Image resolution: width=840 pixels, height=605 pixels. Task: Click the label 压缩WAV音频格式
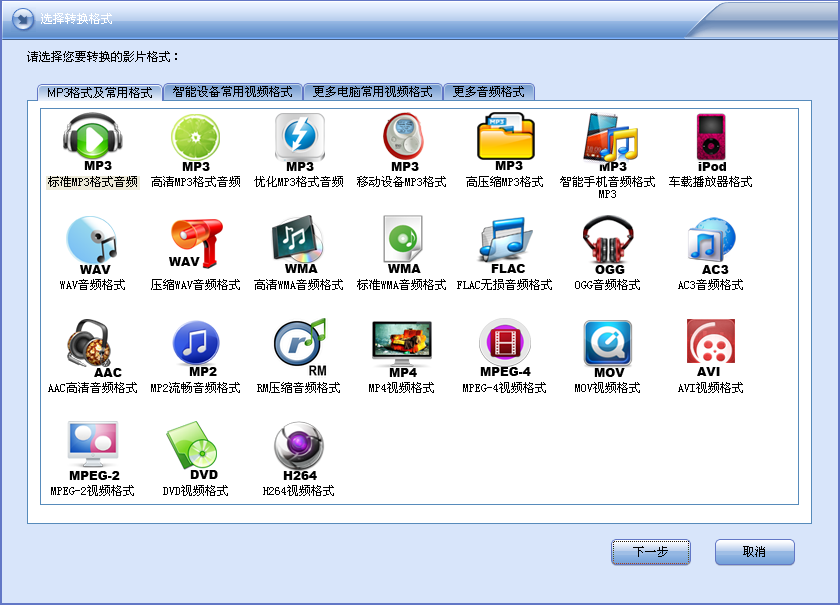(x=196, y=285)
